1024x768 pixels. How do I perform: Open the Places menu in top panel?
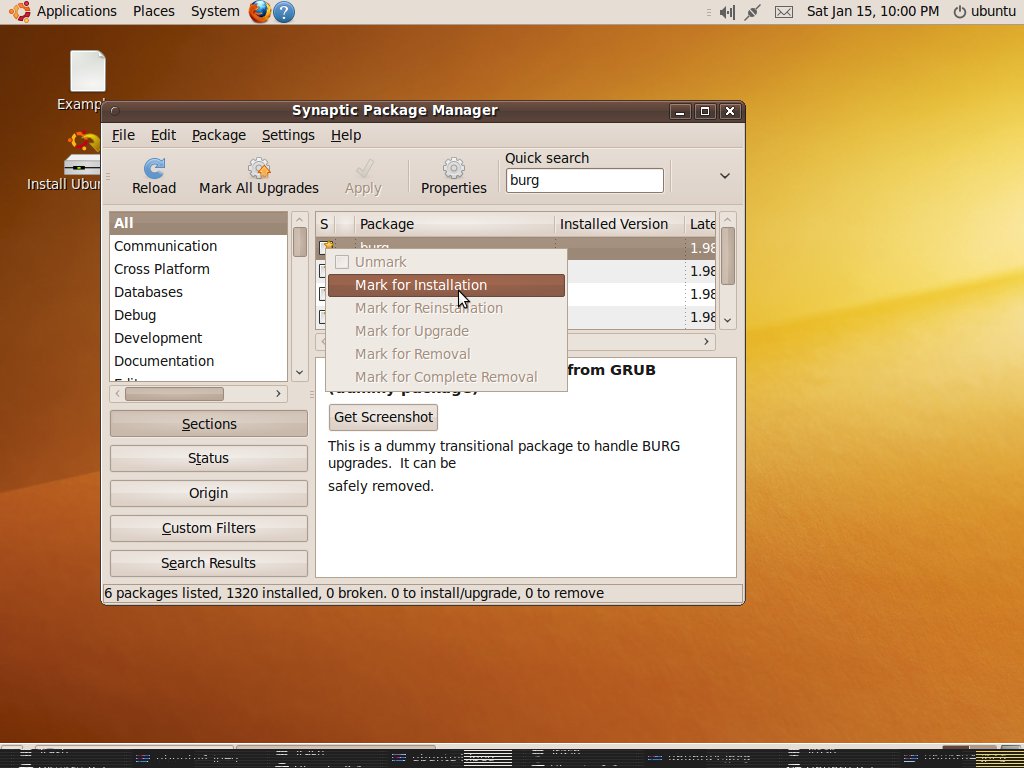(153, 12)
